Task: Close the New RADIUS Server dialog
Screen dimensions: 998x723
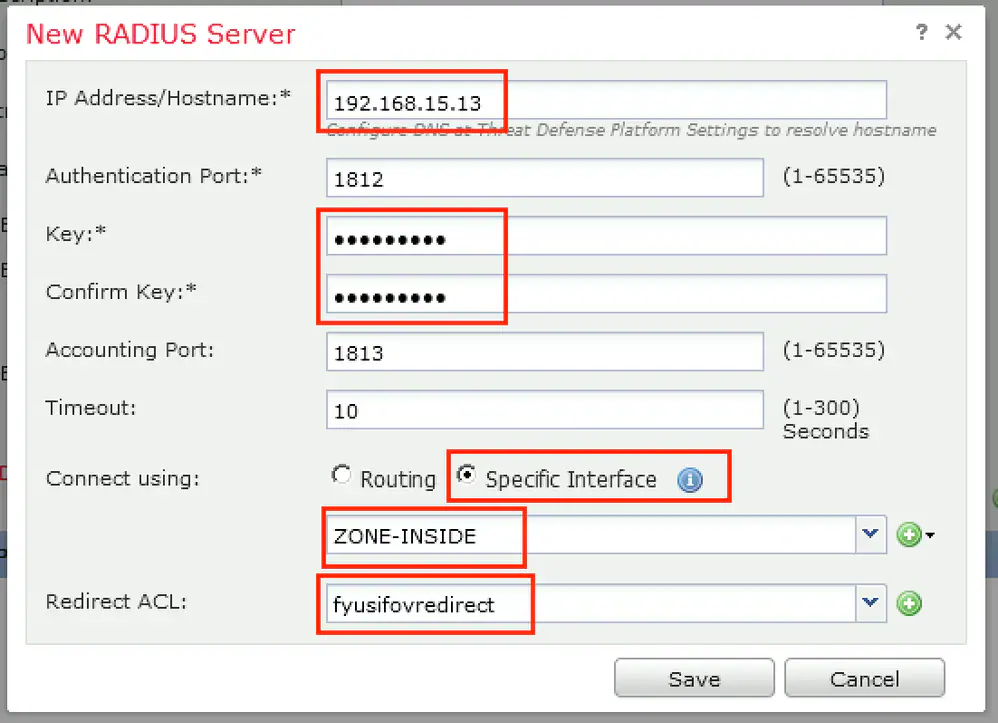Action: click(x=953, y=33)
